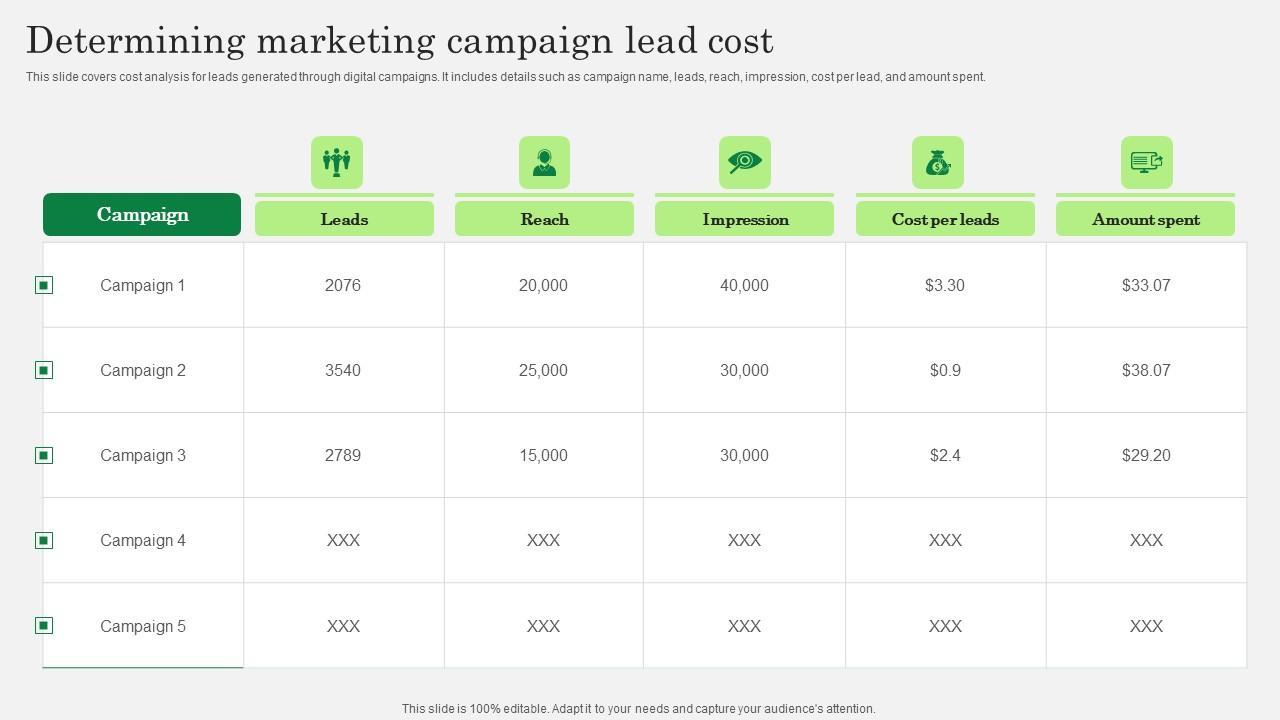1280x720 pixels.
Task: Select the Campaign 1 leads value 2076
Action: point(343,285)
